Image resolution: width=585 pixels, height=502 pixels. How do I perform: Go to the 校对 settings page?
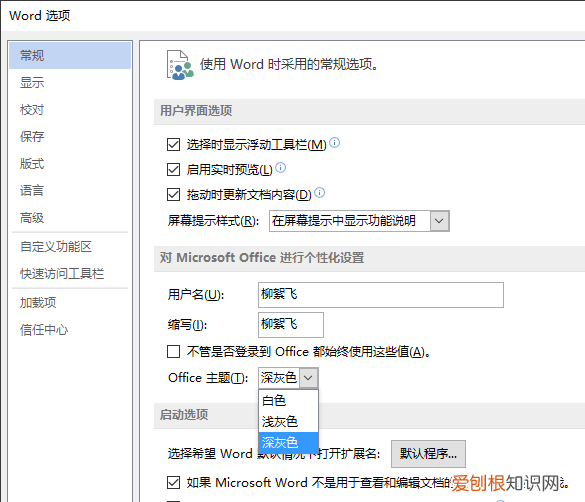click(x=32, y=110)
